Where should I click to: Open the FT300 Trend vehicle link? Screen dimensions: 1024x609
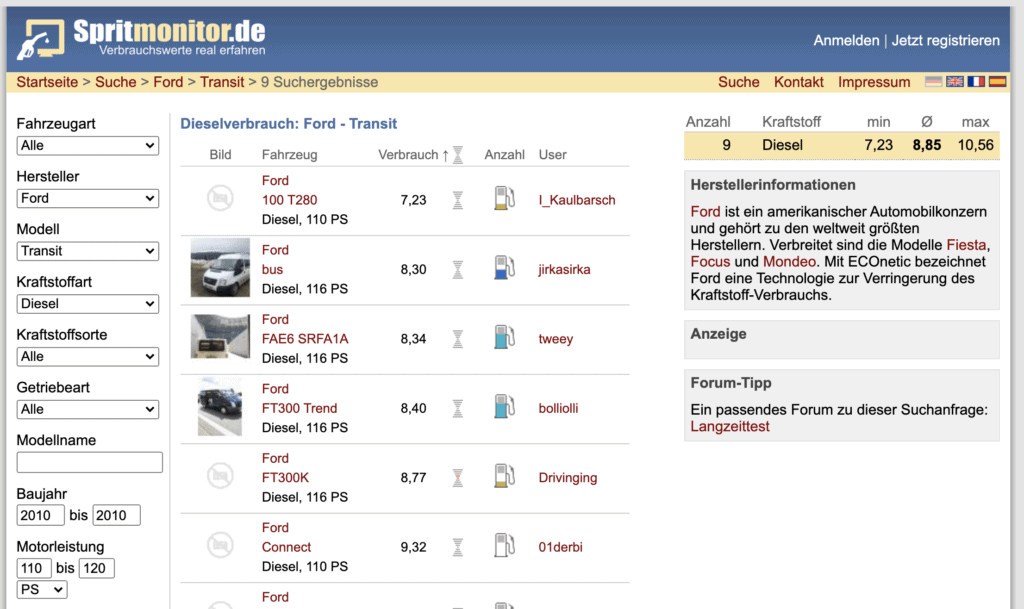300,409
